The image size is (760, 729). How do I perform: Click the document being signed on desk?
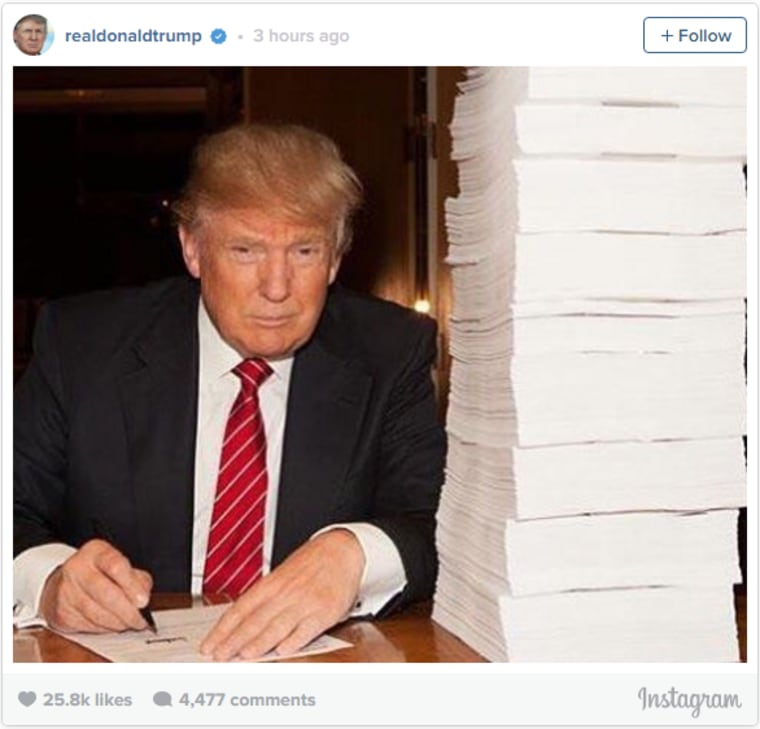pyautogui.click(x=204, y=635)
